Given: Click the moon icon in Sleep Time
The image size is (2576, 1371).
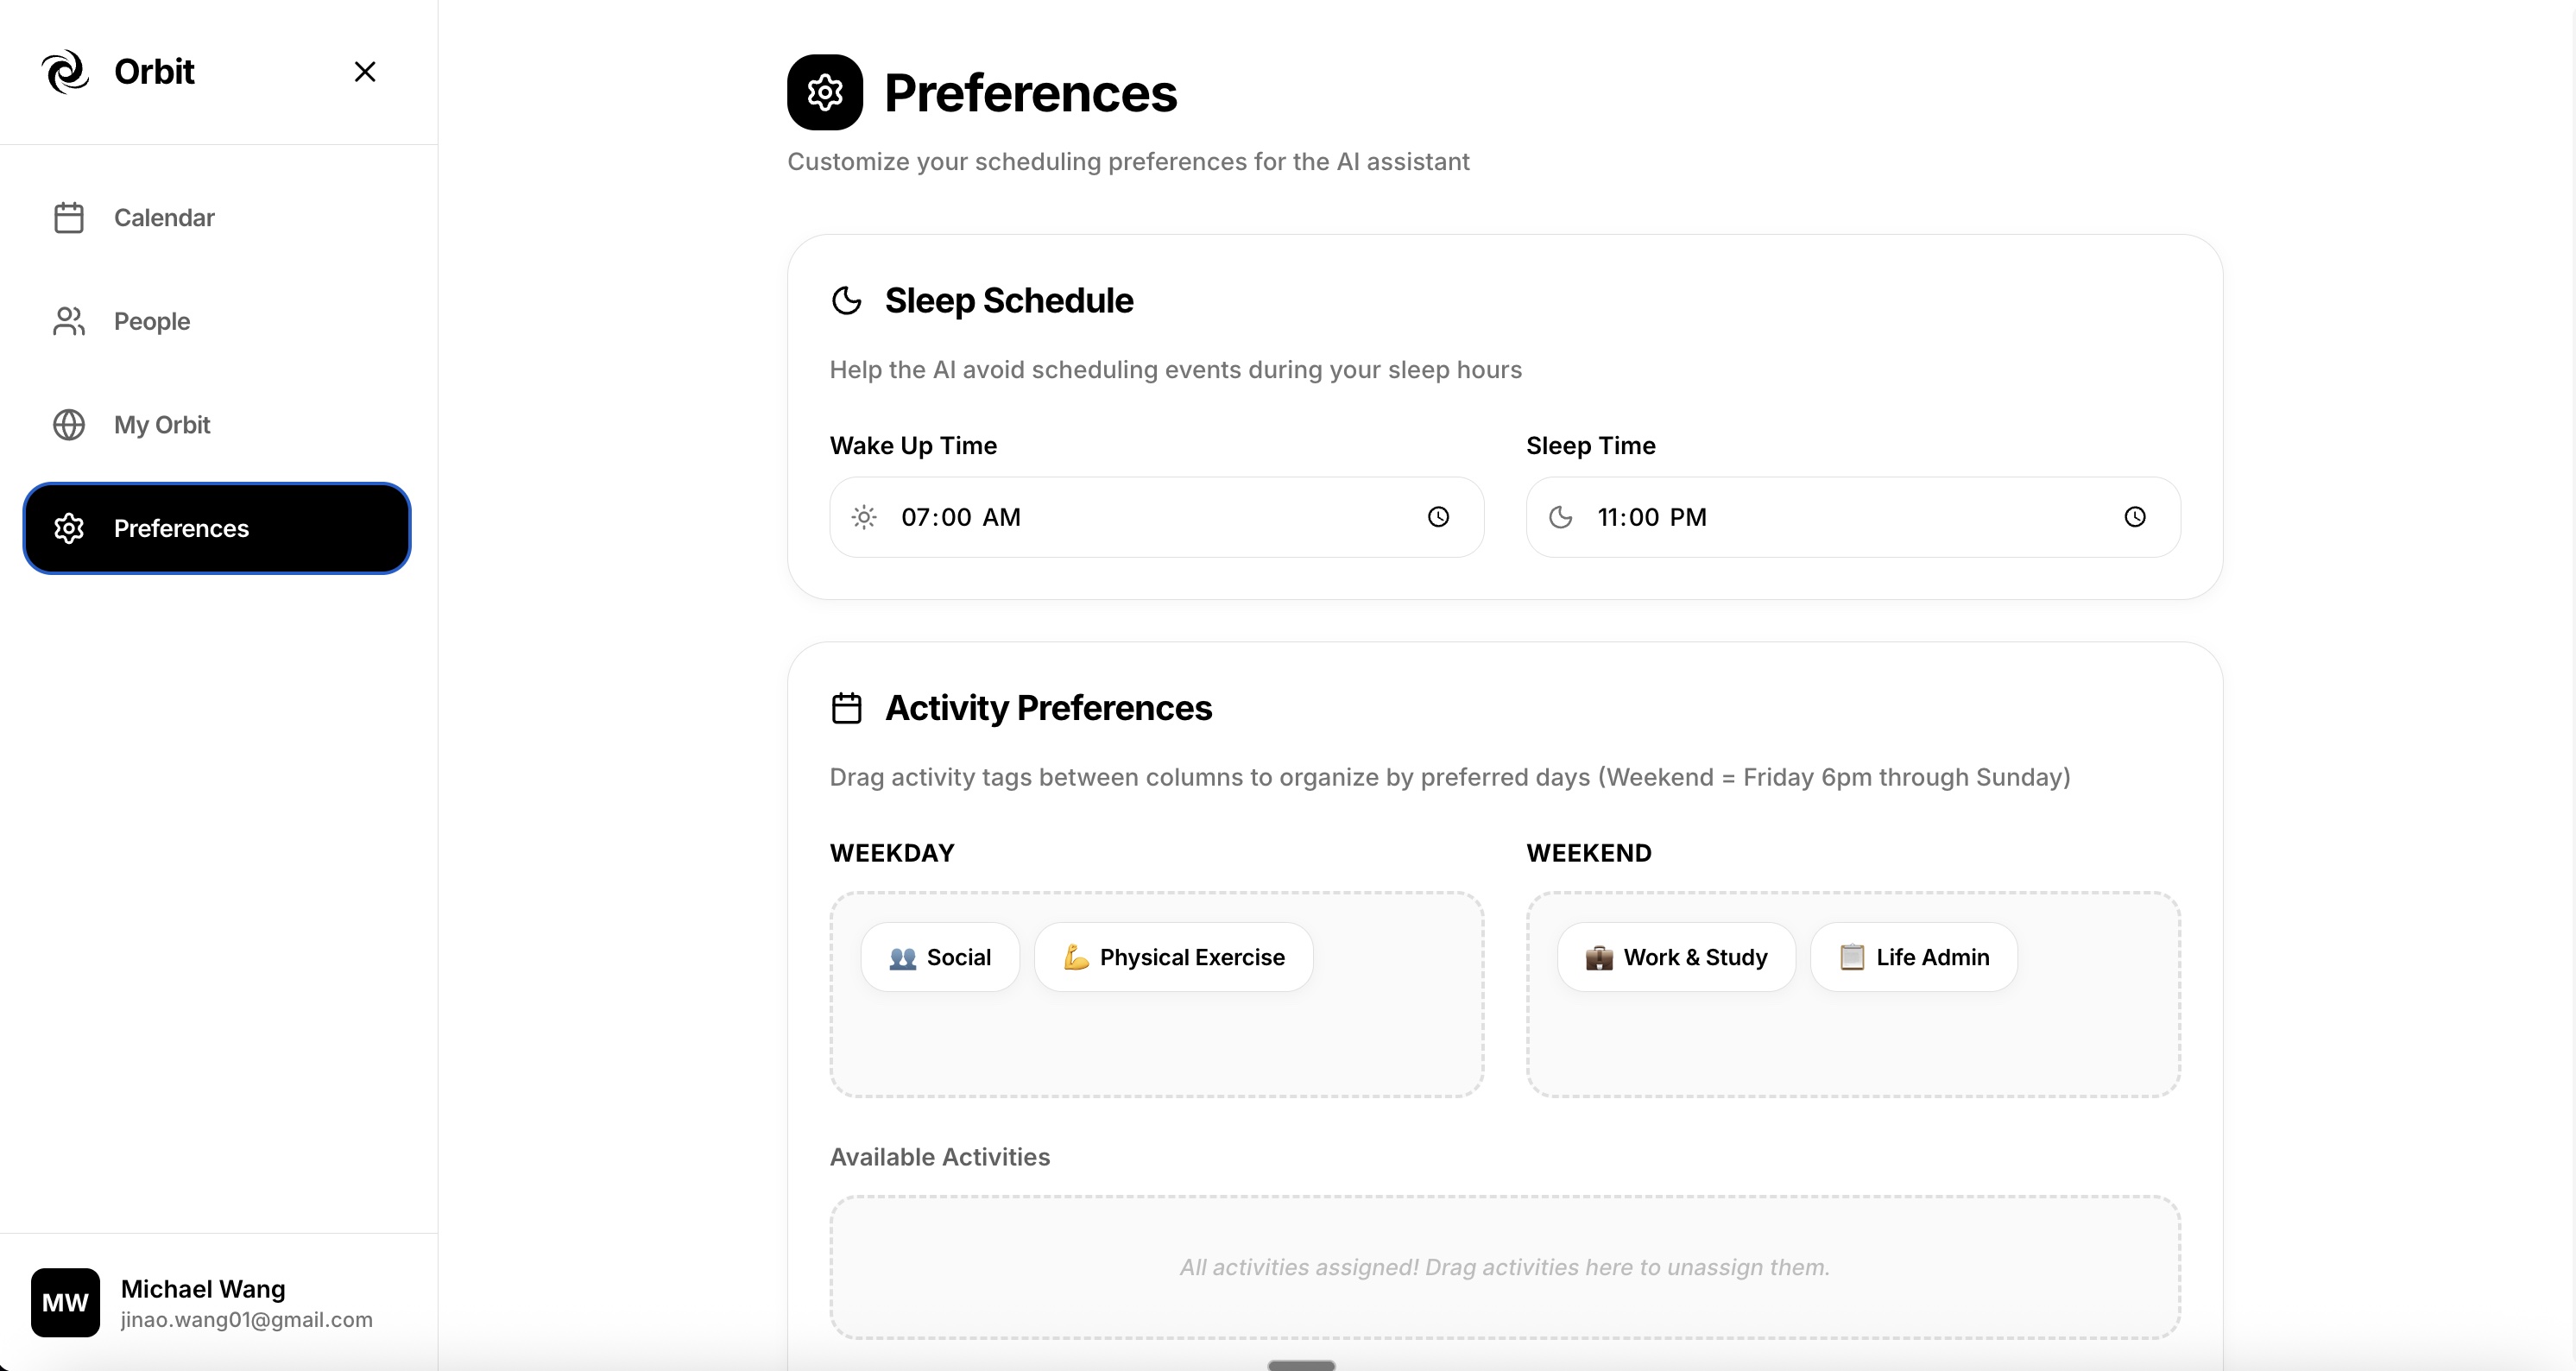Looking at the screenshot, I should [1561, 517].
